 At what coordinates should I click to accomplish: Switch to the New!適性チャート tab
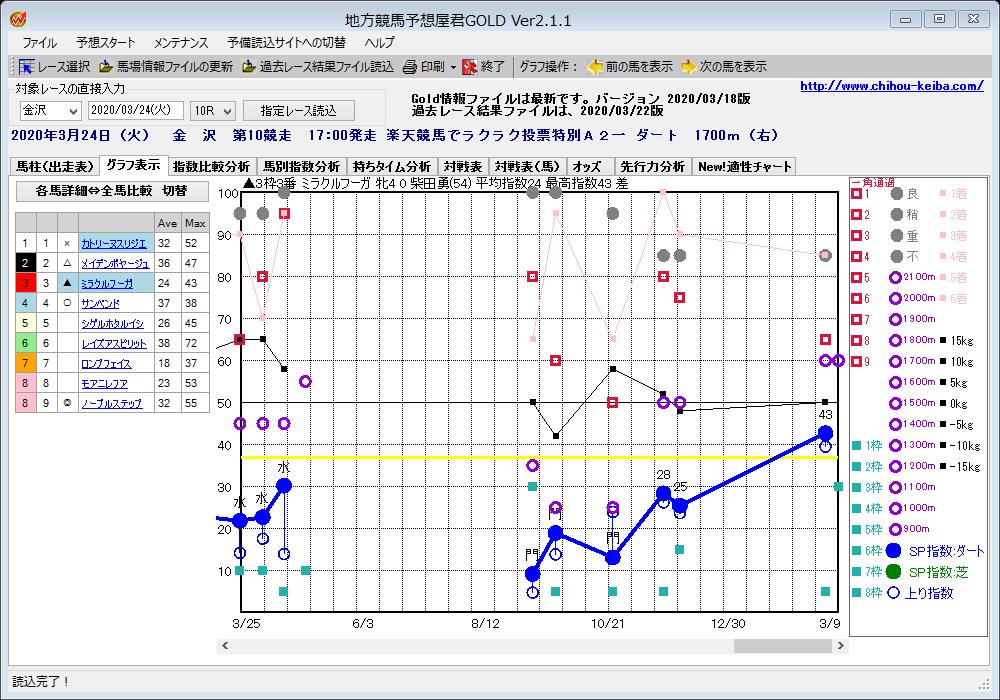(x=744, y=166)
